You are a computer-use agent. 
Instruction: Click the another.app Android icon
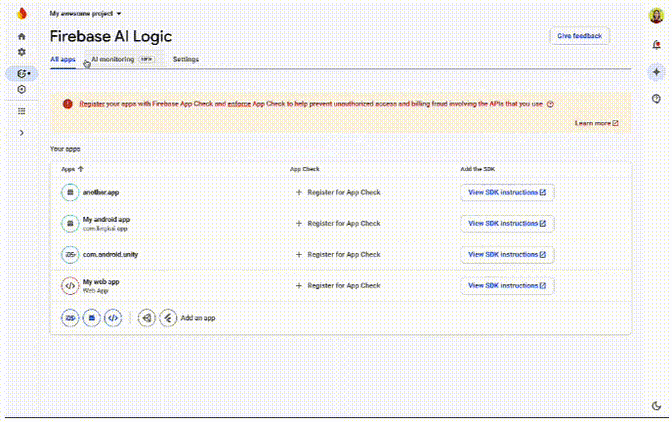(70, 192)
